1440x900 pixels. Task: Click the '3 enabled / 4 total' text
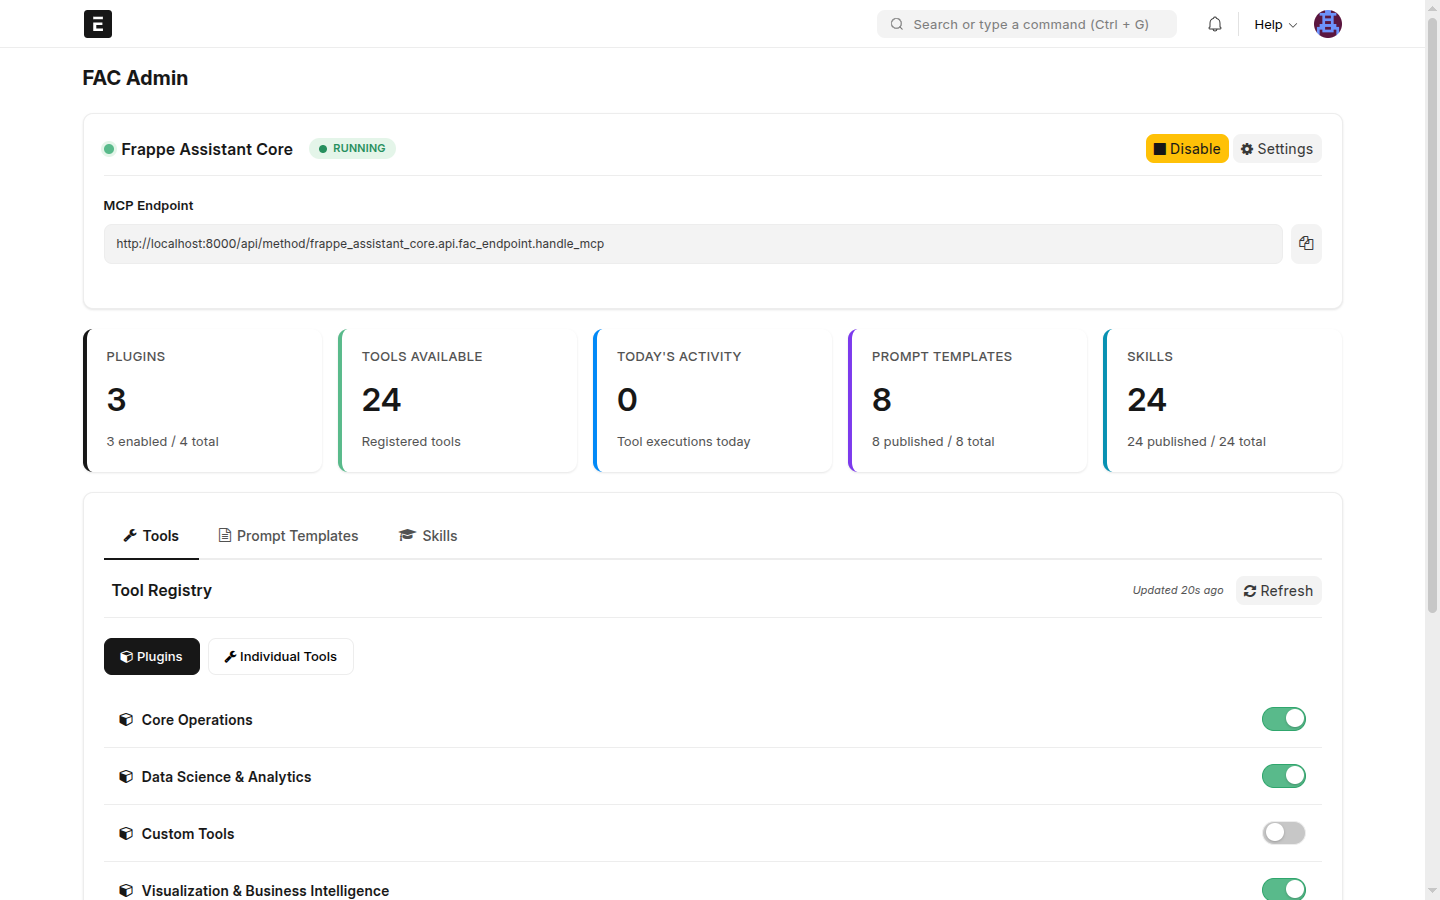tap(163, 441)
